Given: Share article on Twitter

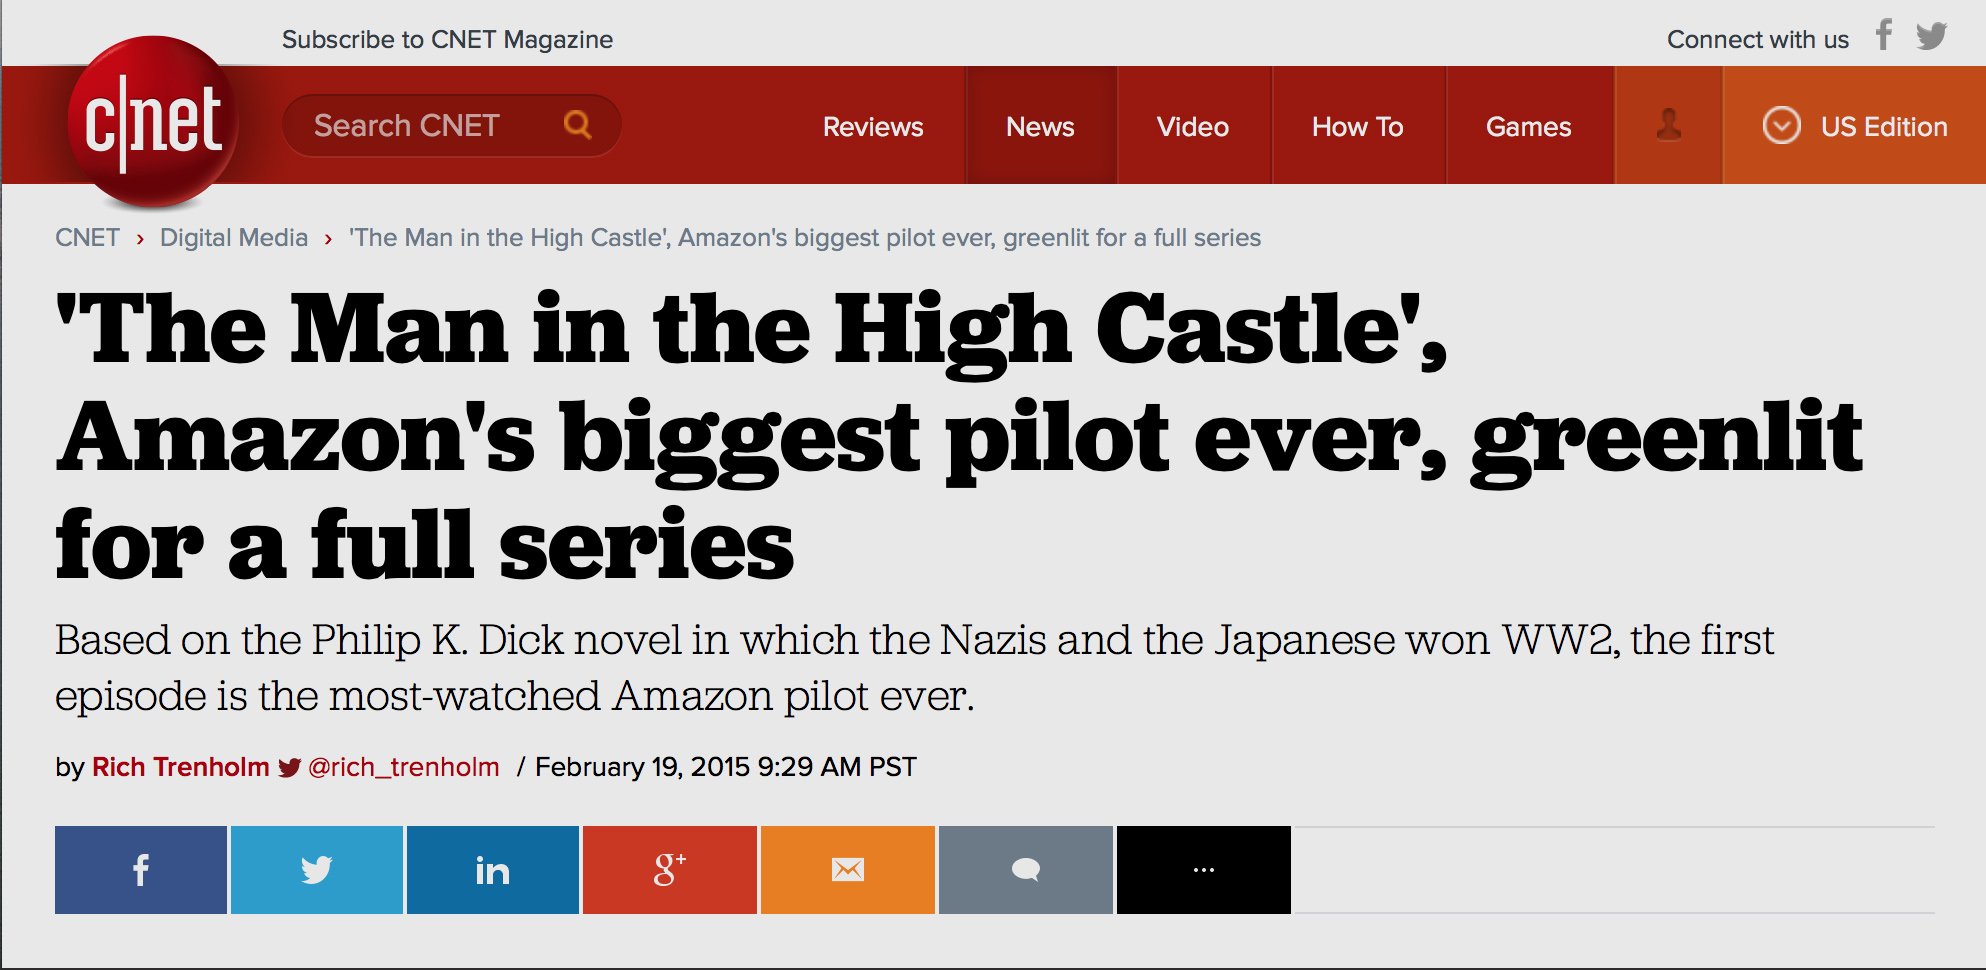Looking at the screenshot, I should [317, 870].
